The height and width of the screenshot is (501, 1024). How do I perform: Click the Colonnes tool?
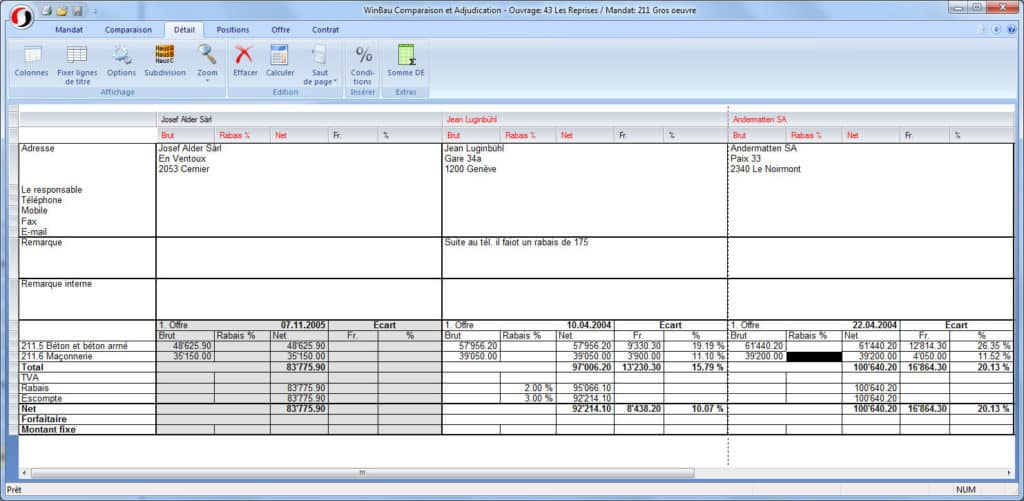click(x=31, y=61)
